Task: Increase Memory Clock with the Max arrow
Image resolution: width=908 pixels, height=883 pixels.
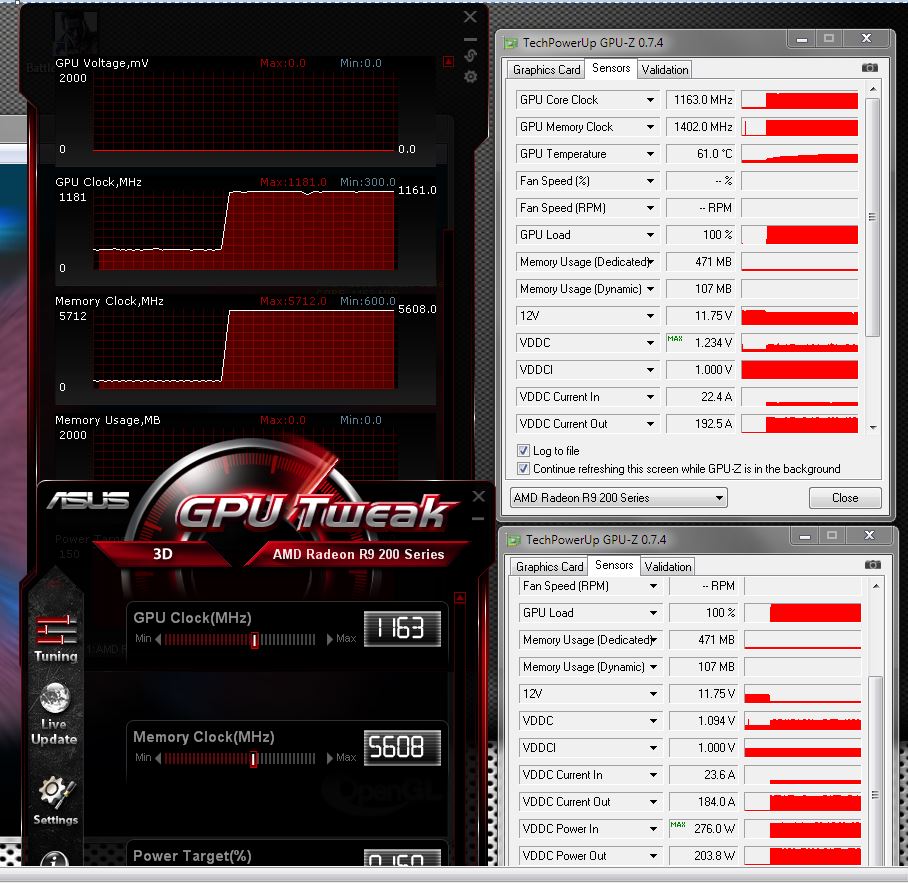Action: (x=330, y=758)
